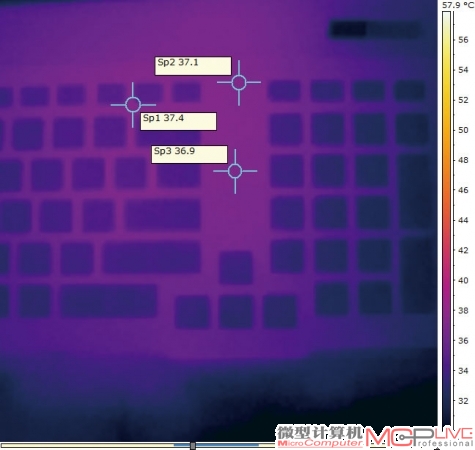Image resolution: width=475 pixels, height=450 pixels.
Task: Click the slider handle on bottom range bar
Action: [193, 446]
